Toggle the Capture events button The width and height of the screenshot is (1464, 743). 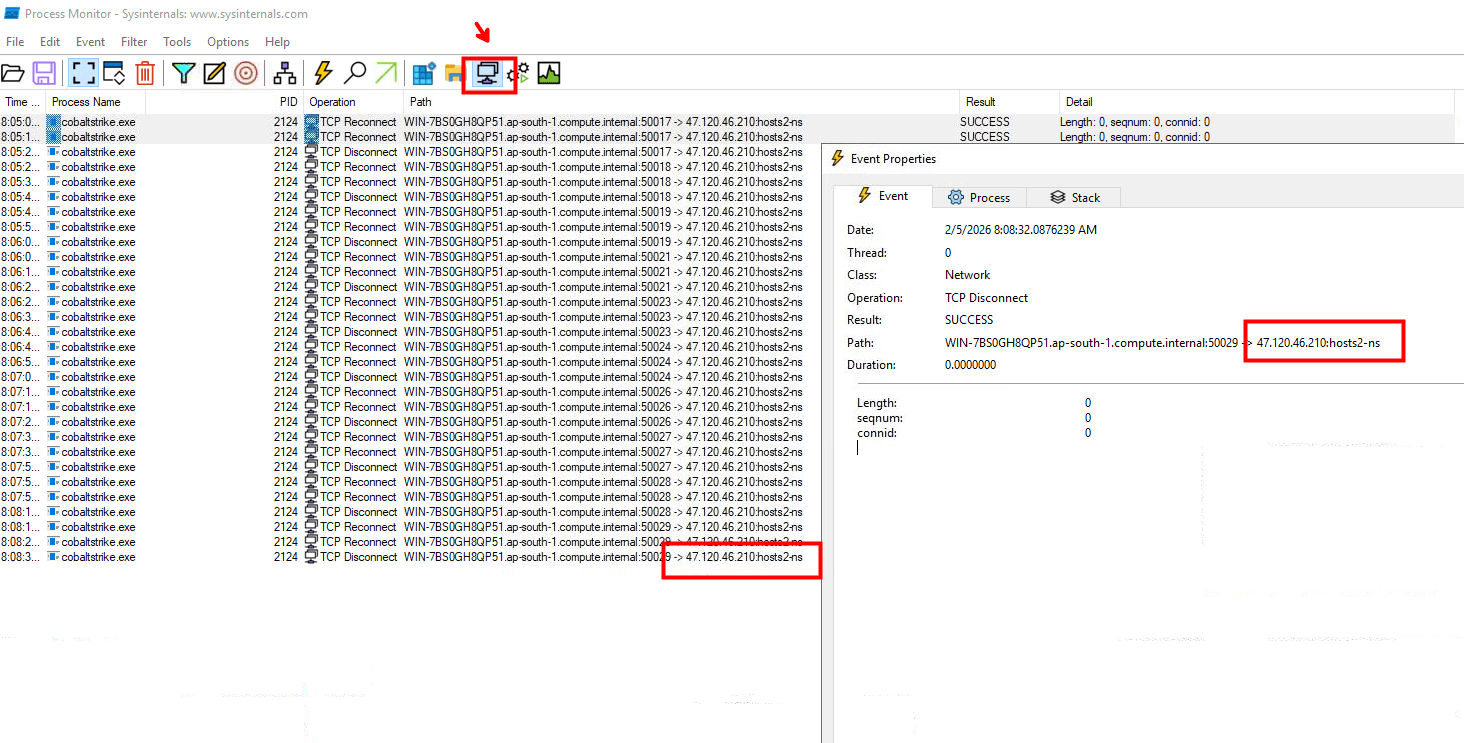click(x=83, y=73)
